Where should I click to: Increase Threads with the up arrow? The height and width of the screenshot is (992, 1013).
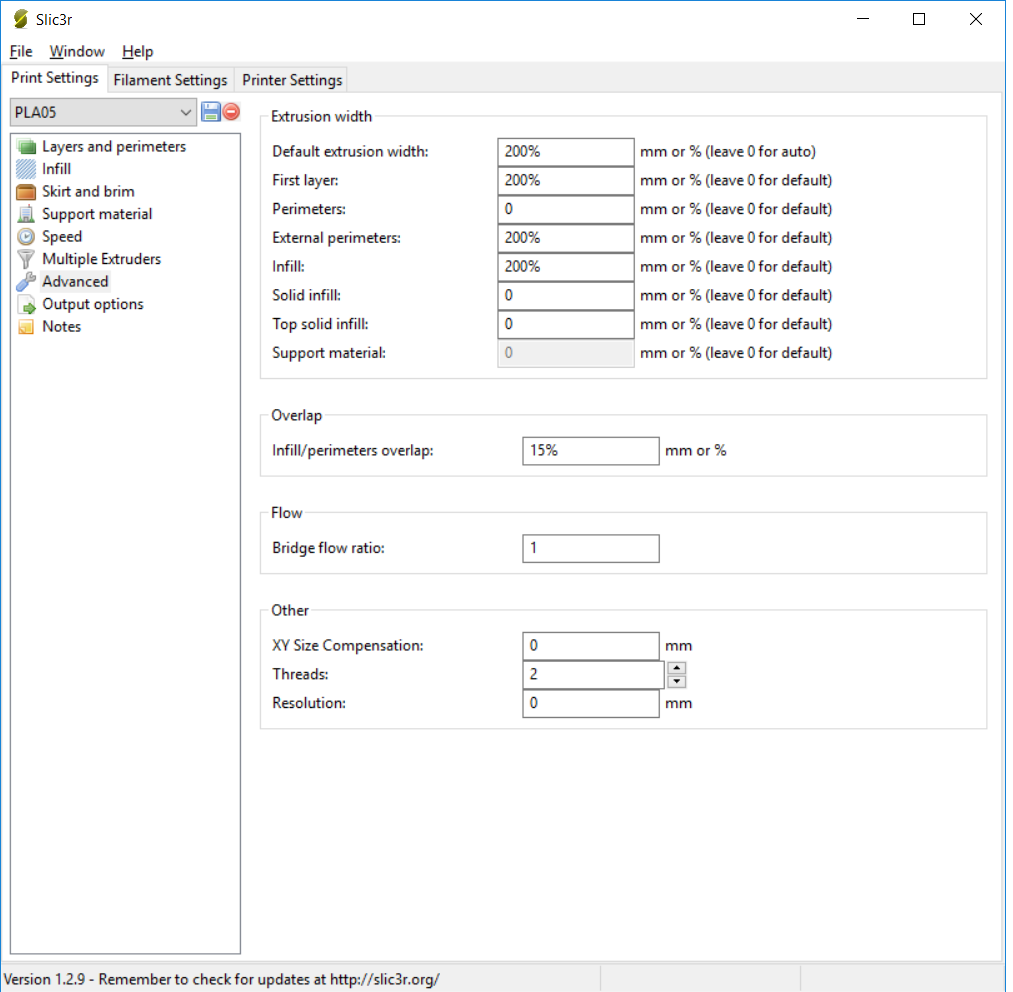pos(677,668)
